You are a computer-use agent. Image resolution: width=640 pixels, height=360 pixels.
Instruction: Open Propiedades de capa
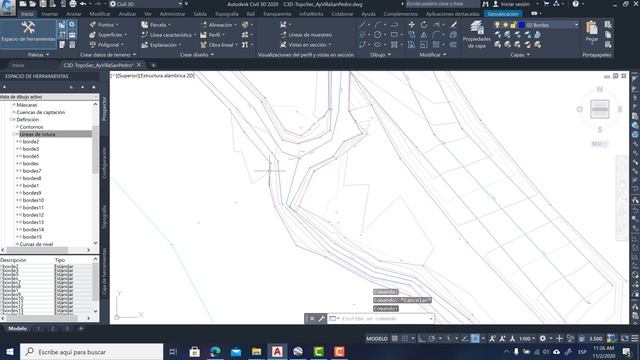(476, 34)
